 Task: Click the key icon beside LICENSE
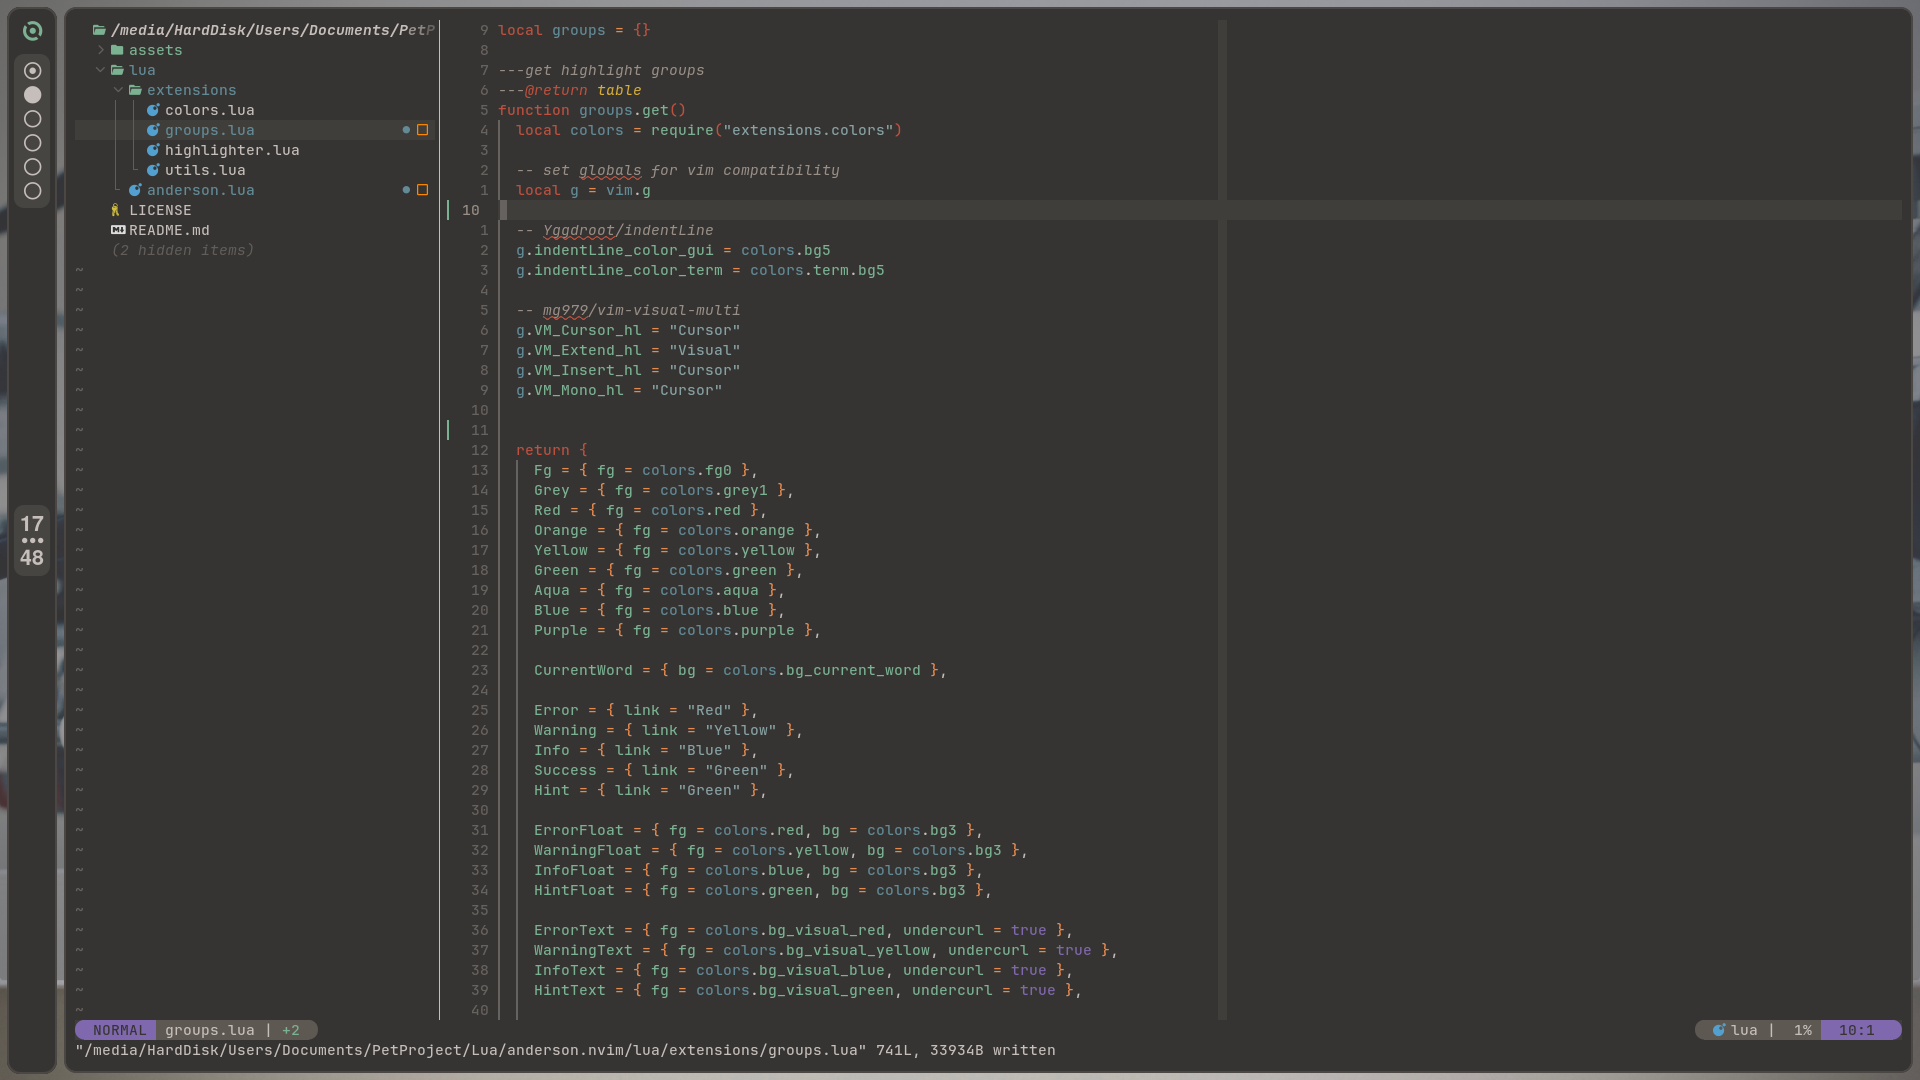point(116,210)
